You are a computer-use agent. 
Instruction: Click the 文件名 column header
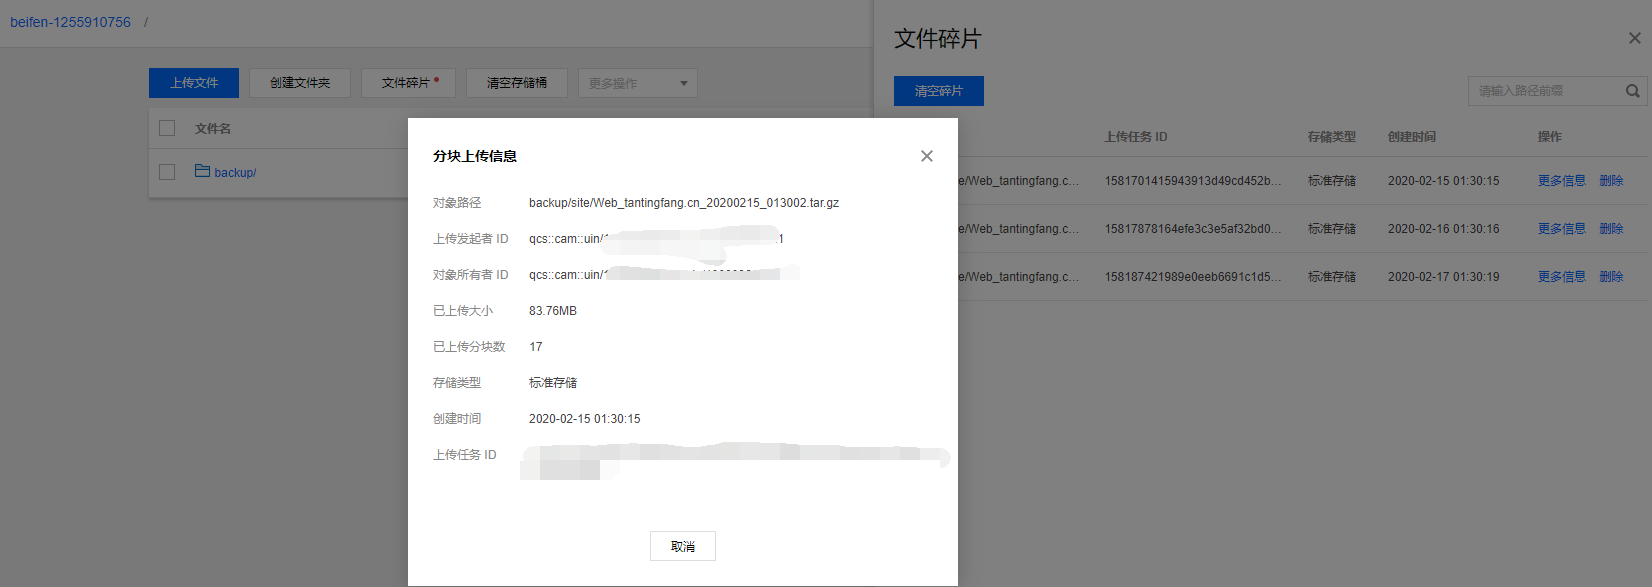point(213,129)
